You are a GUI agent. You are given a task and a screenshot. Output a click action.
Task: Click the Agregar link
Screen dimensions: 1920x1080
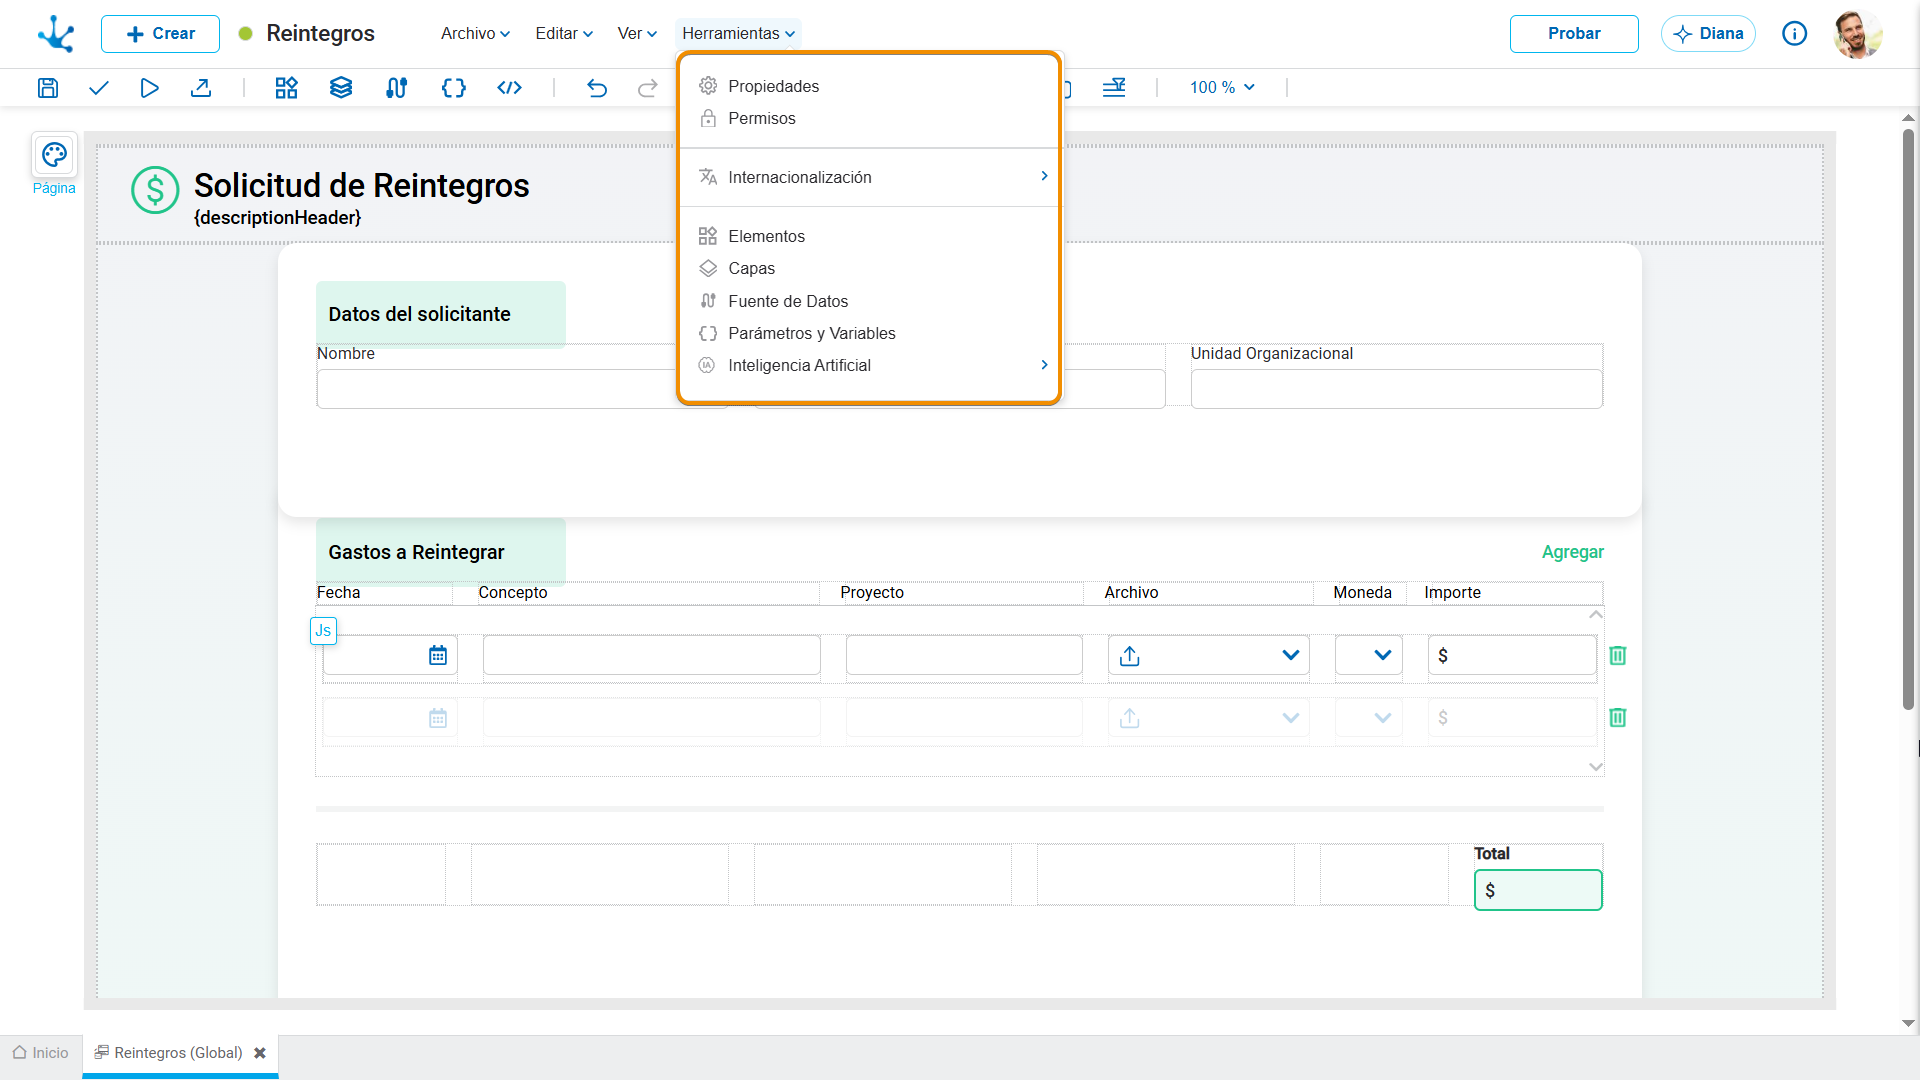pyautogui.click(x=1573, y=552)
